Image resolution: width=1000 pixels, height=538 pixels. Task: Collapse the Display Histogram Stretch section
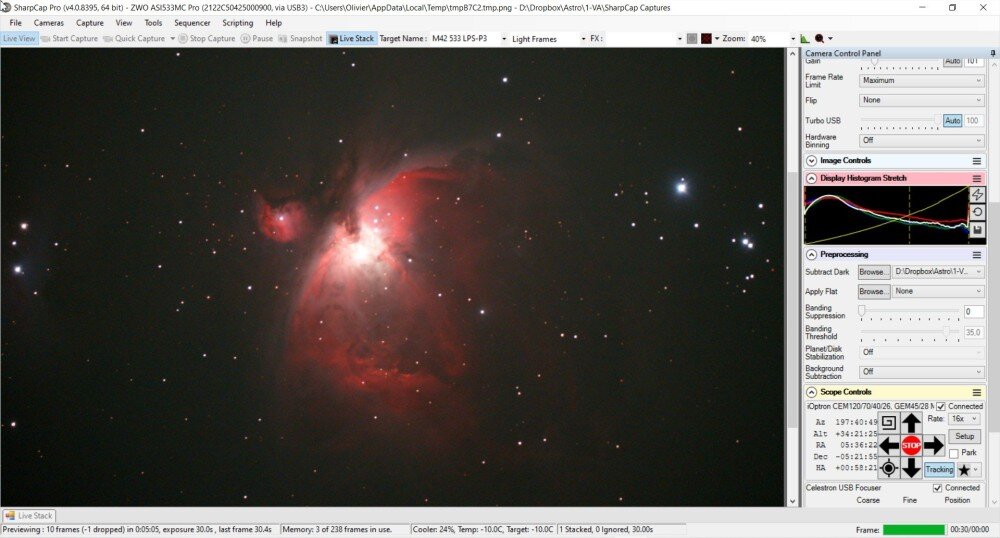point(811,178)
